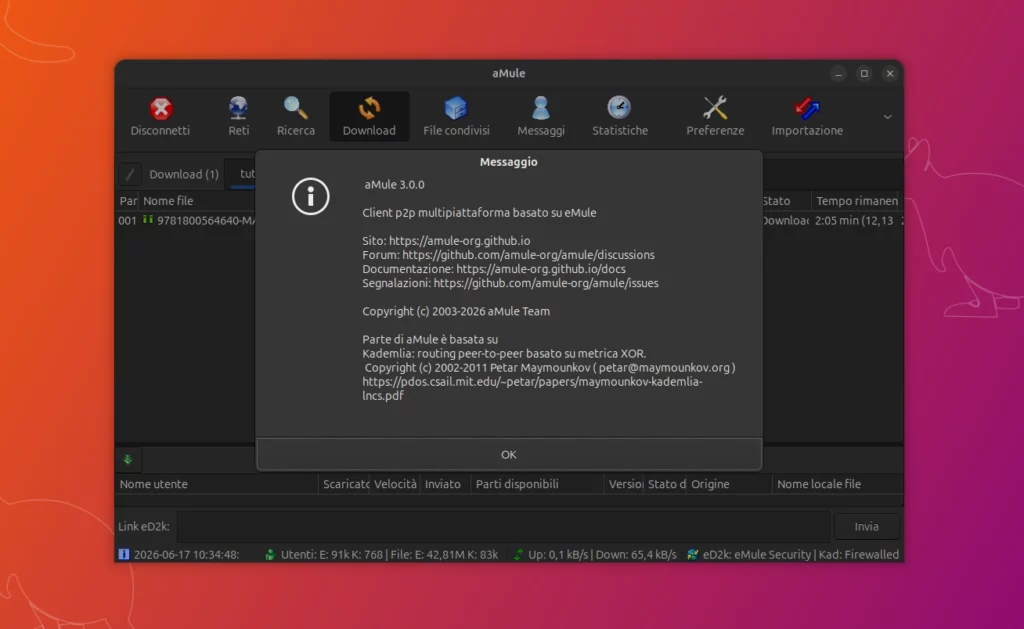The image size is (1024, 629).
Task: Click the 'Stato d' column header in the sources list
Action: (665, 484)
